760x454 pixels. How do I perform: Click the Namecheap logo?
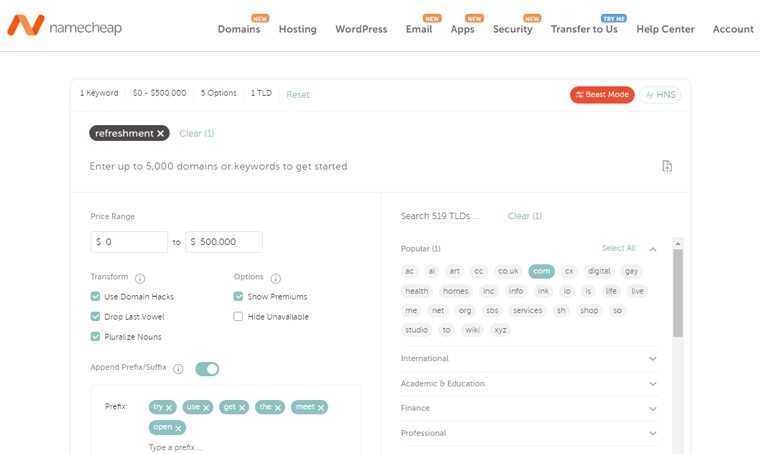[x=64, y=26]
